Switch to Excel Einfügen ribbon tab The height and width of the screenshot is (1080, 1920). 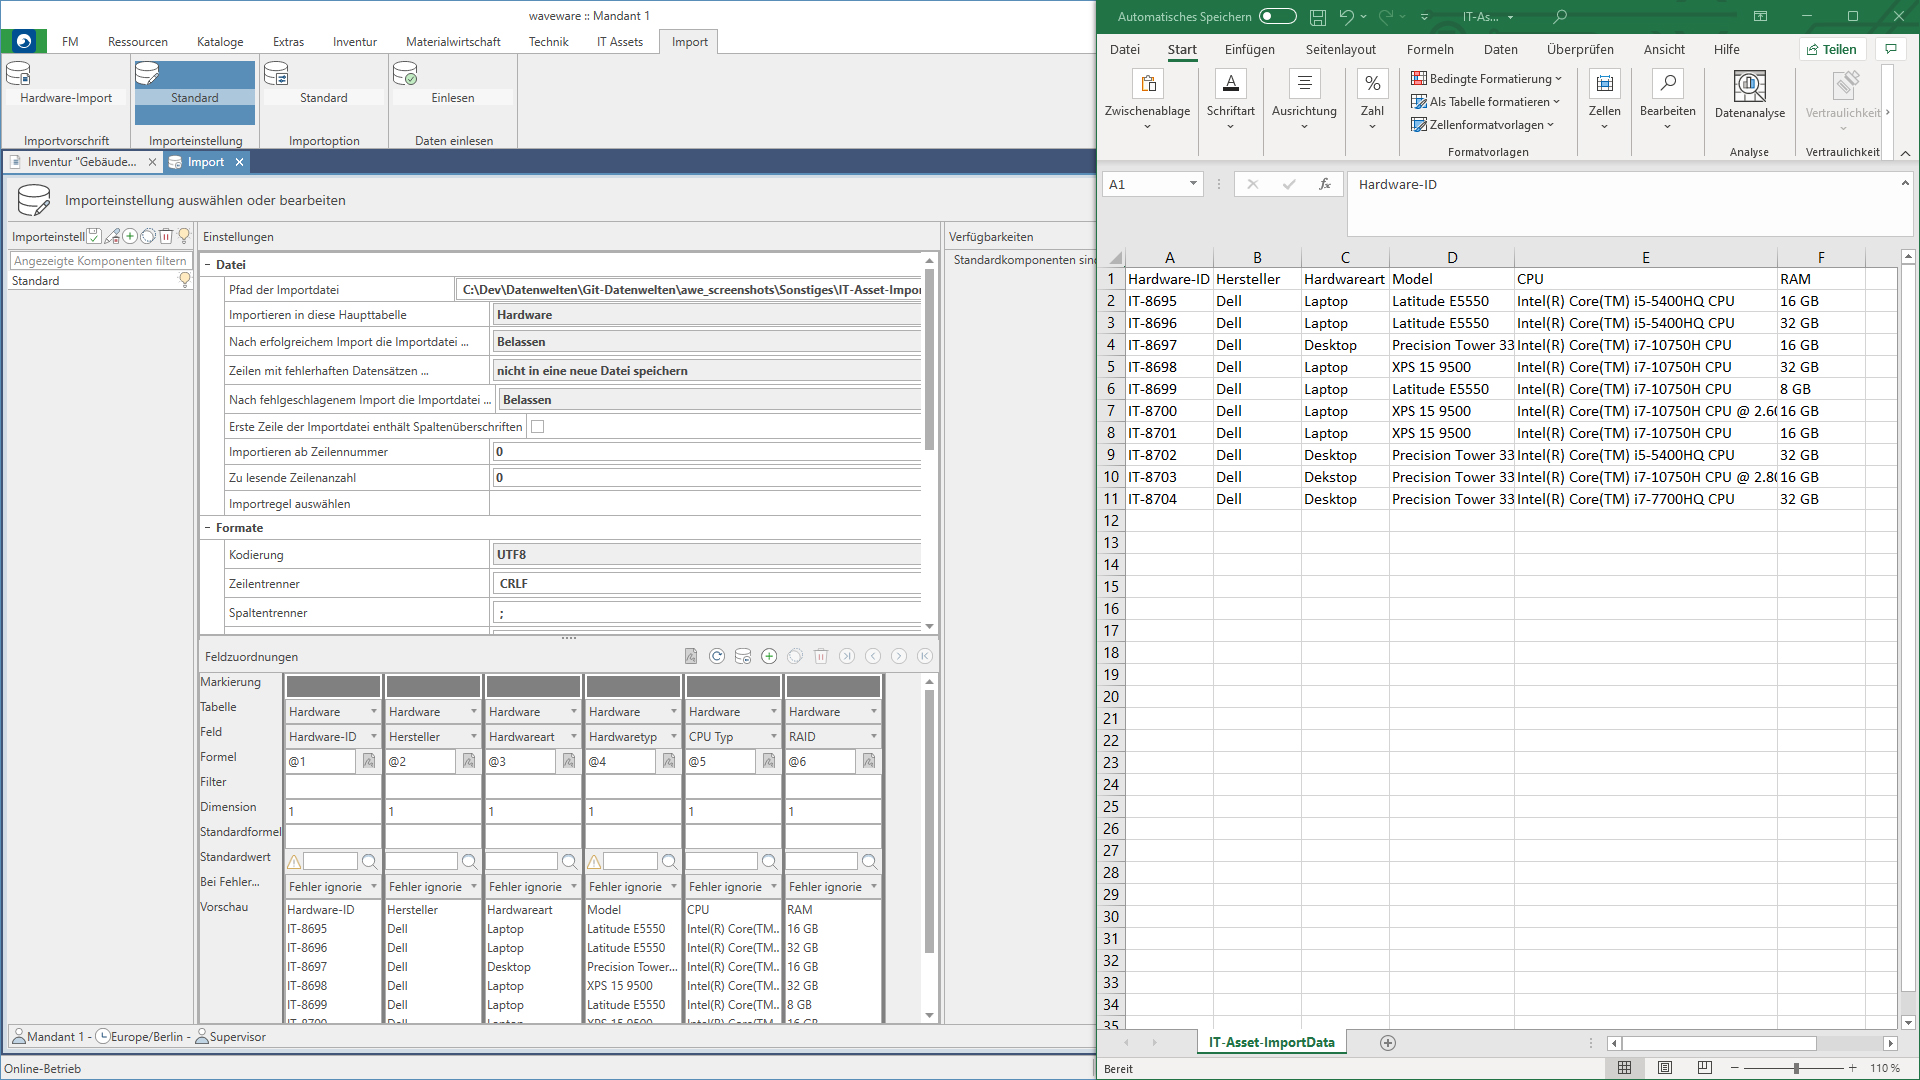point(1249,50)
